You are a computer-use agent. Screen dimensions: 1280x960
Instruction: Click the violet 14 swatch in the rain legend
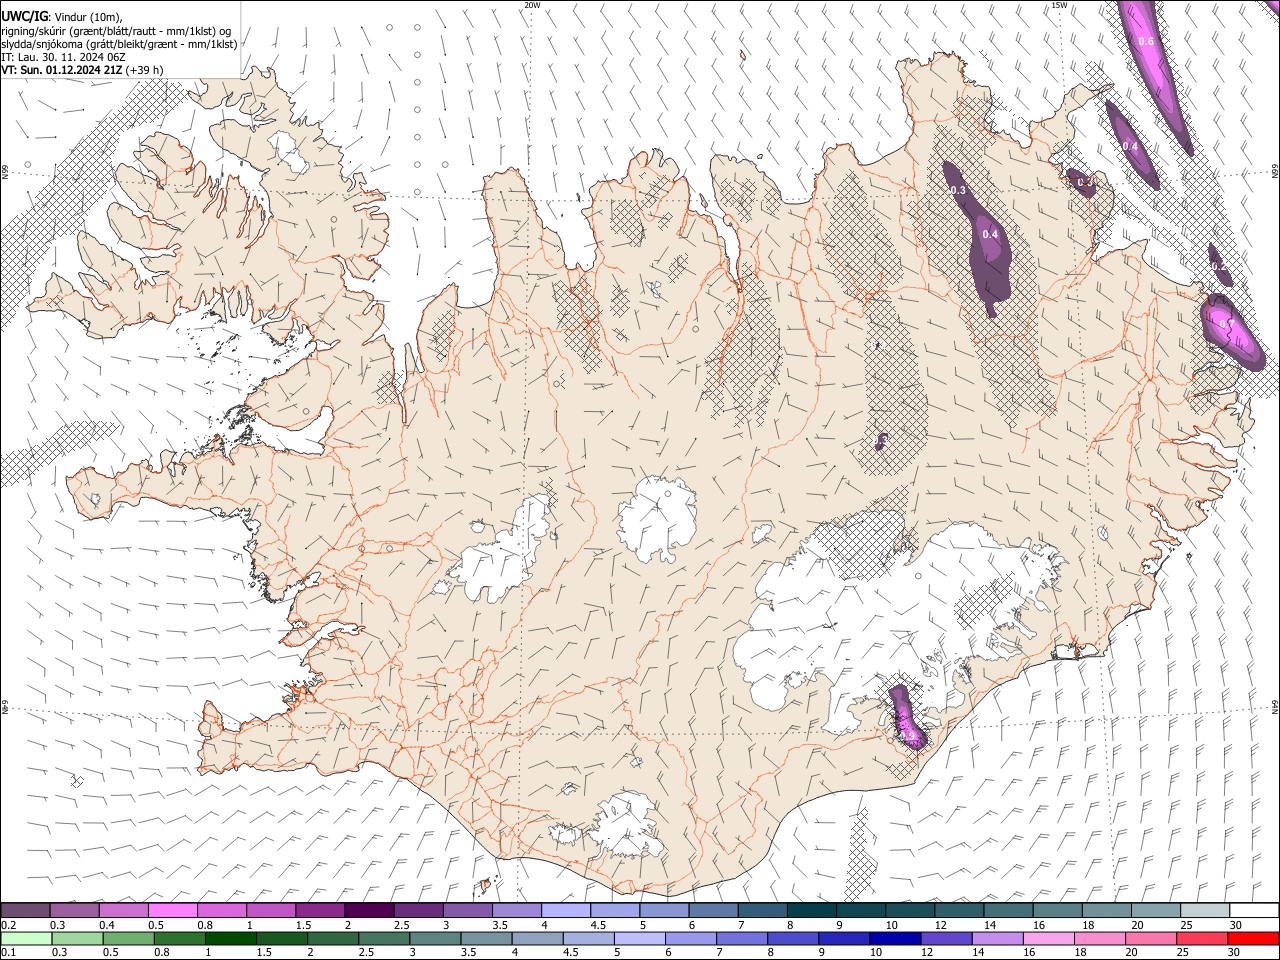point(997,938)
